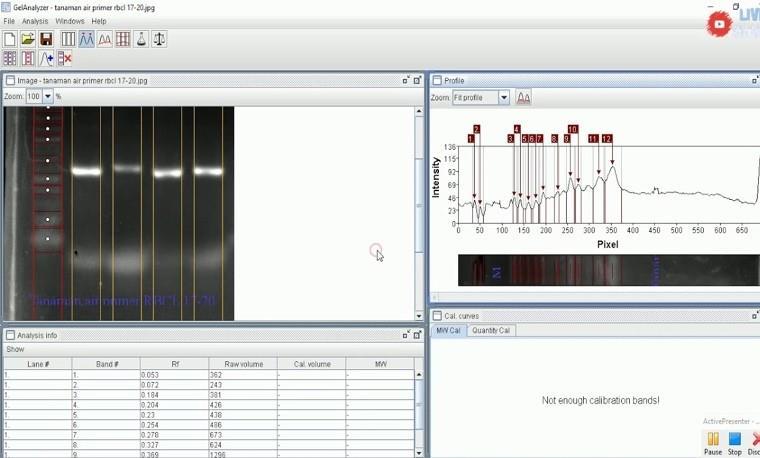Viewport: 760px width, 458px height.
Task: Click Rf cell 0.053
Action: point(175,375)
